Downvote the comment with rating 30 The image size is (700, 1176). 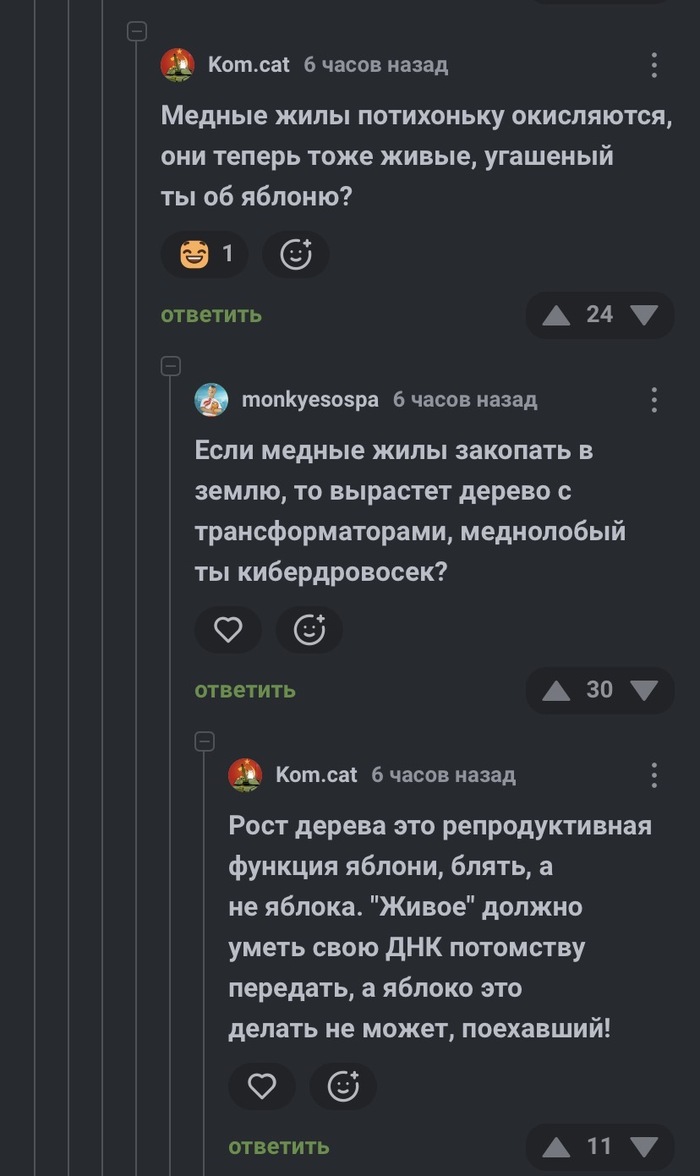tap(645, 690)
